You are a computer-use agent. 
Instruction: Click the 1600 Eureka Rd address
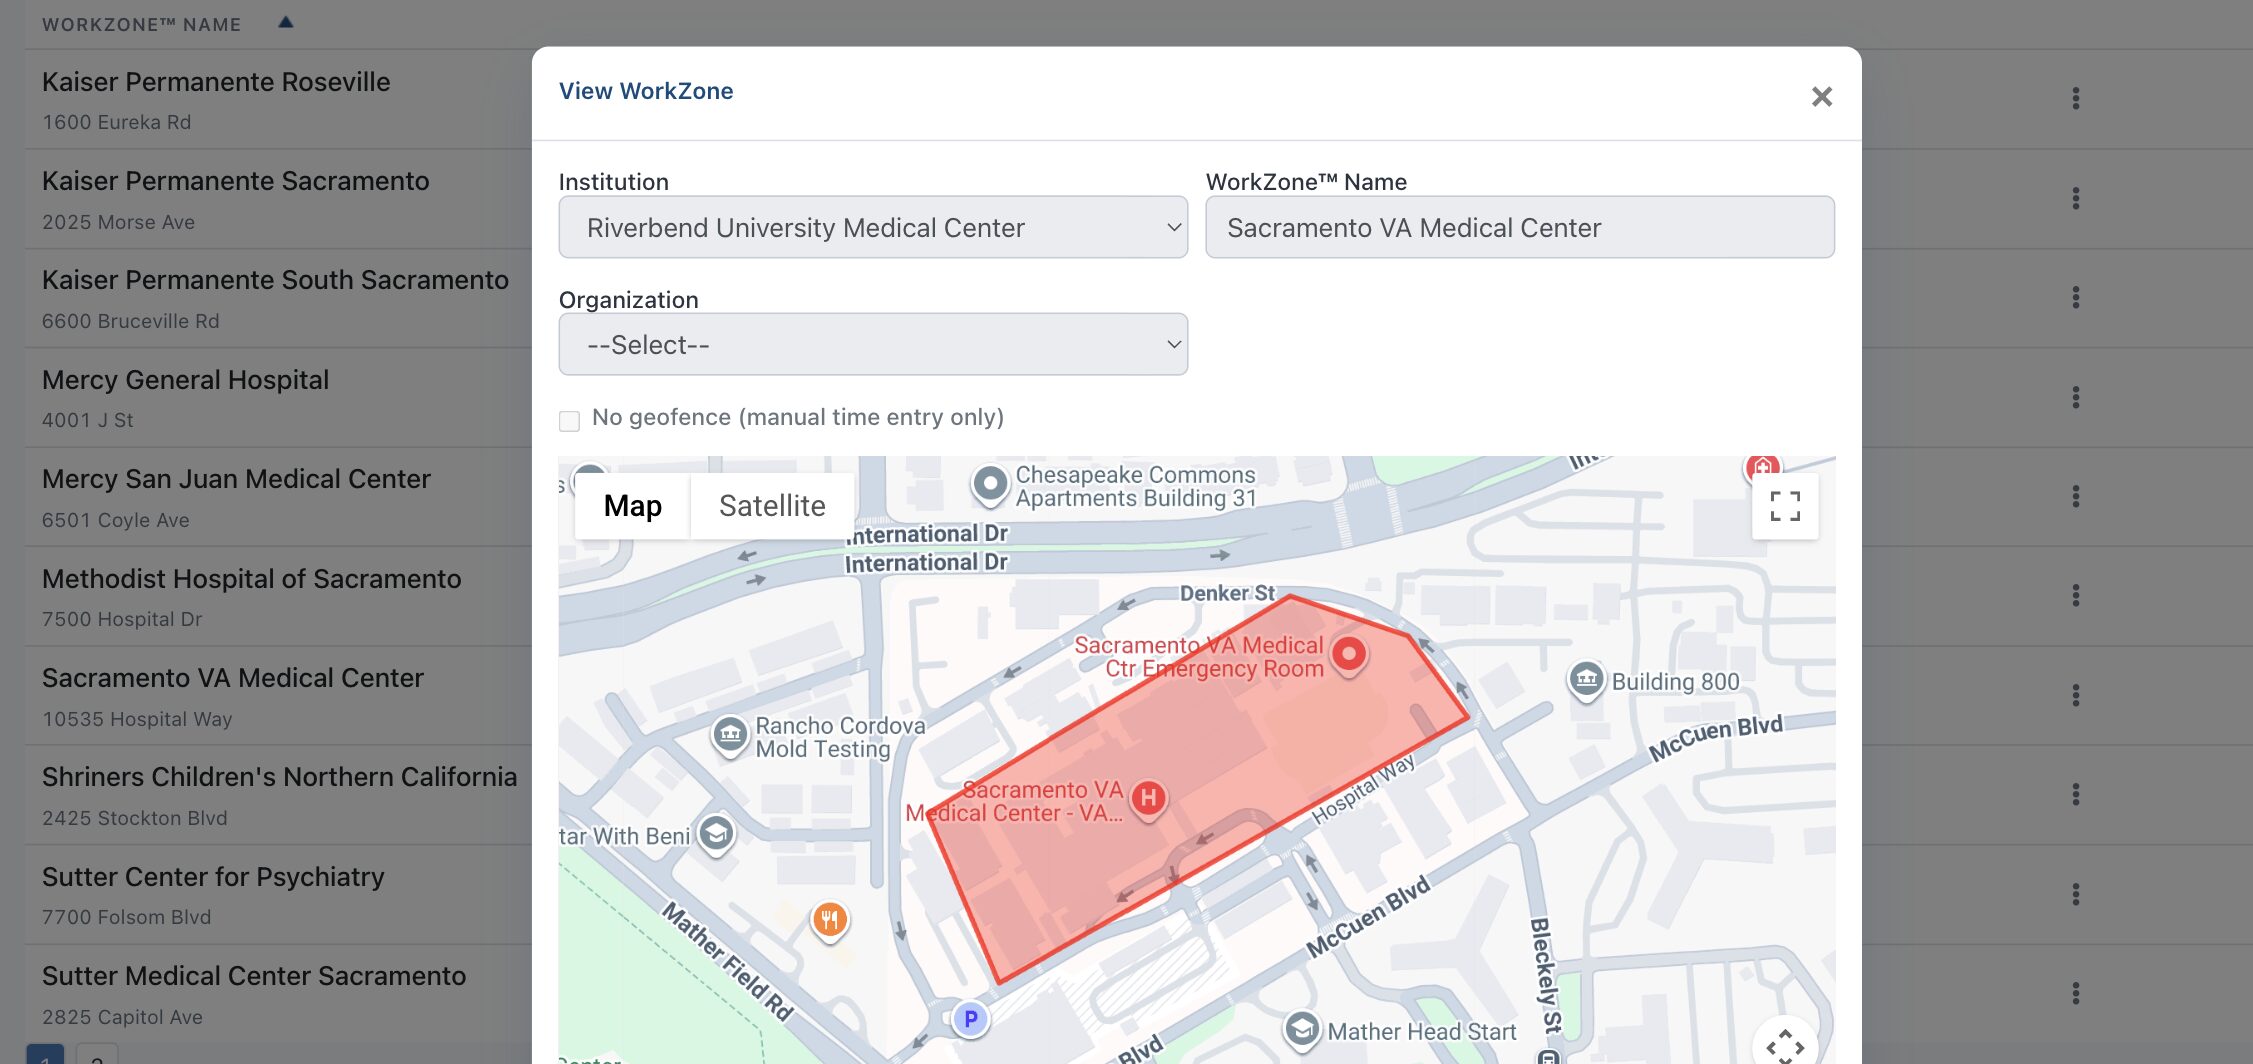(116, 122)
